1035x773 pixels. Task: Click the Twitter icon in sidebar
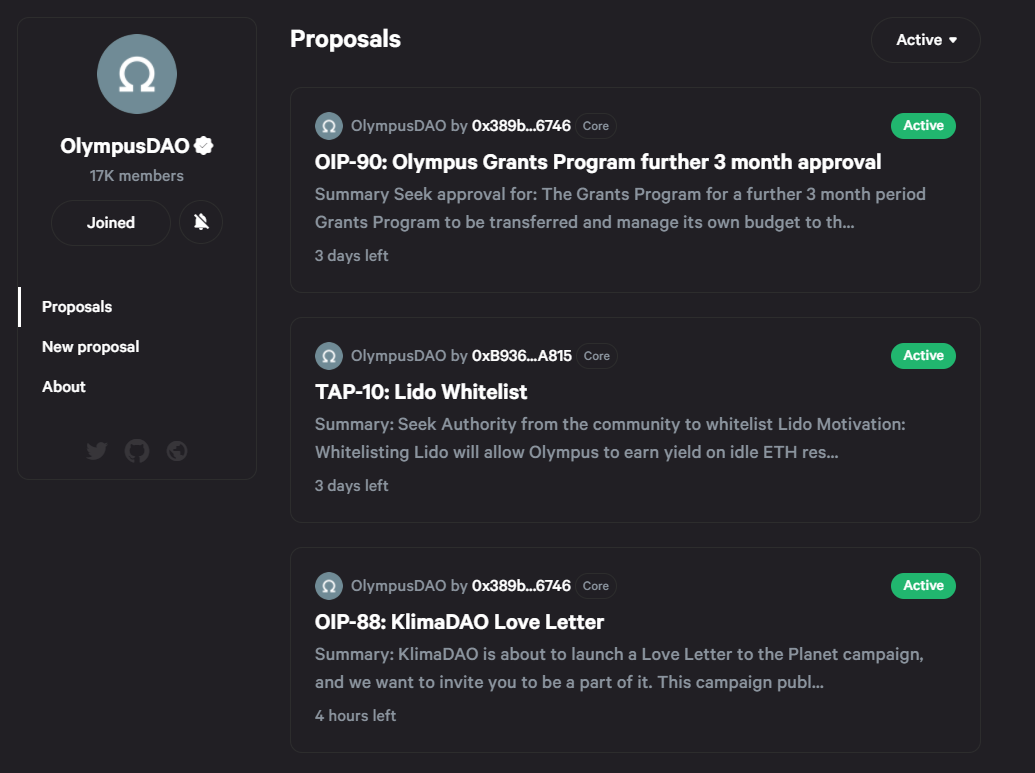97,451
